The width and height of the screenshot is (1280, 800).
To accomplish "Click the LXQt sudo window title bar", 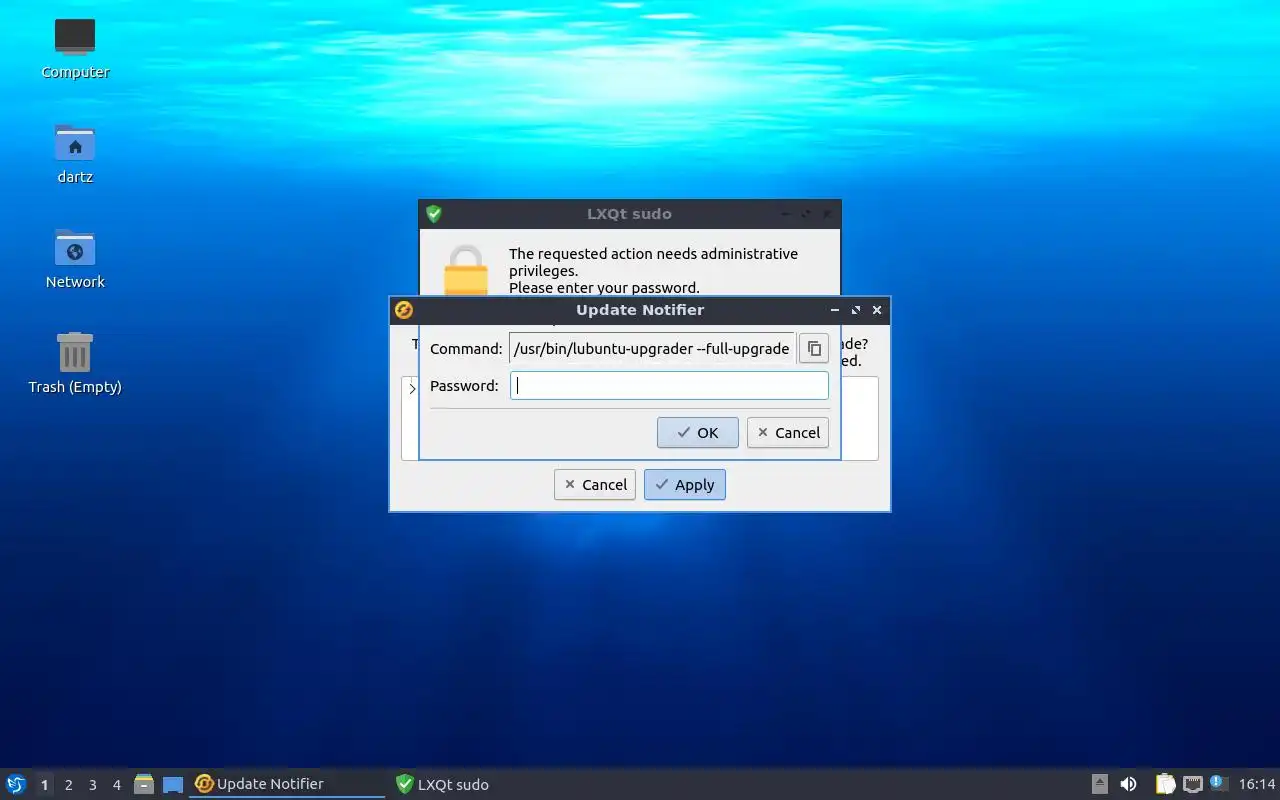I will (629, 214).
